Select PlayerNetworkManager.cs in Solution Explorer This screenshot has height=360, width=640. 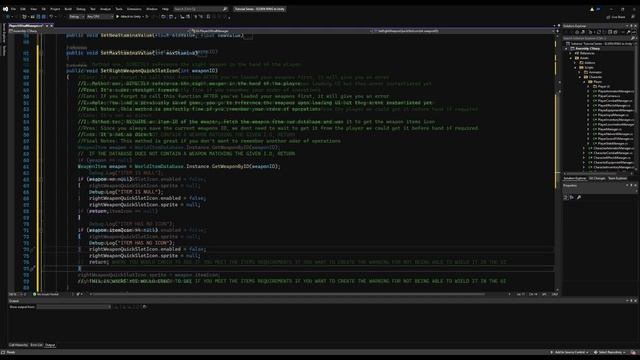[612, 134]
